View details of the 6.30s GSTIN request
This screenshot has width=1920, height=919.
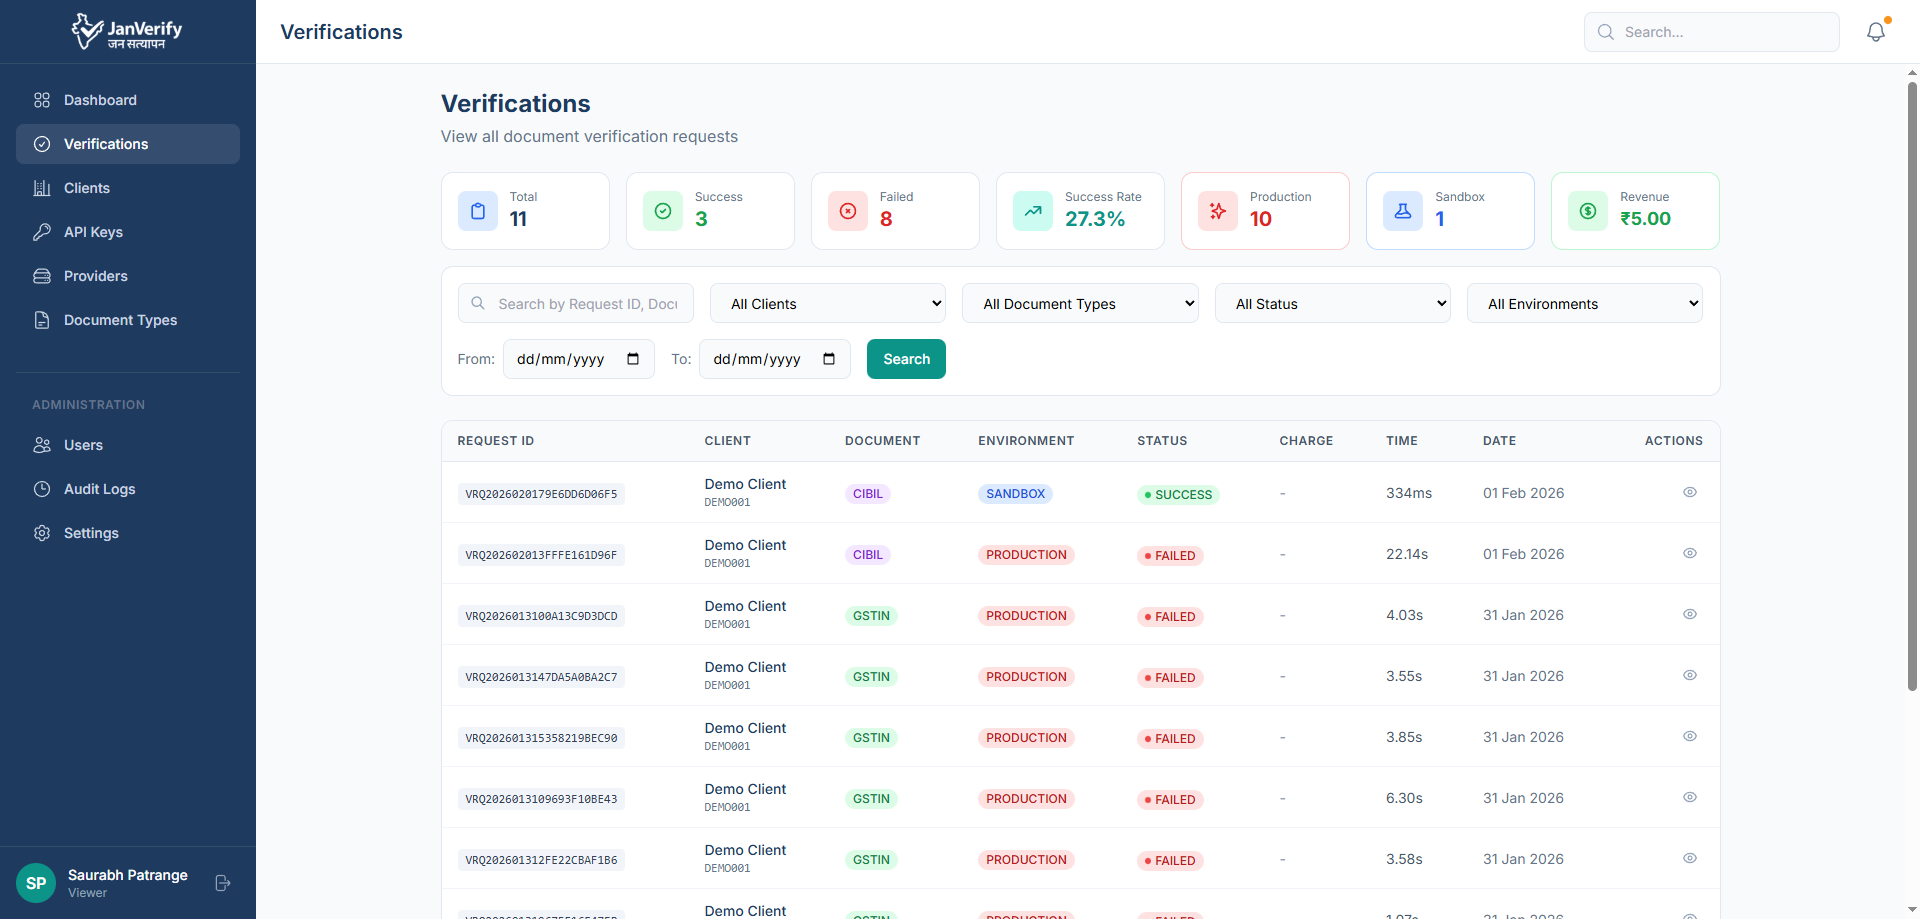coord(1689,797)
